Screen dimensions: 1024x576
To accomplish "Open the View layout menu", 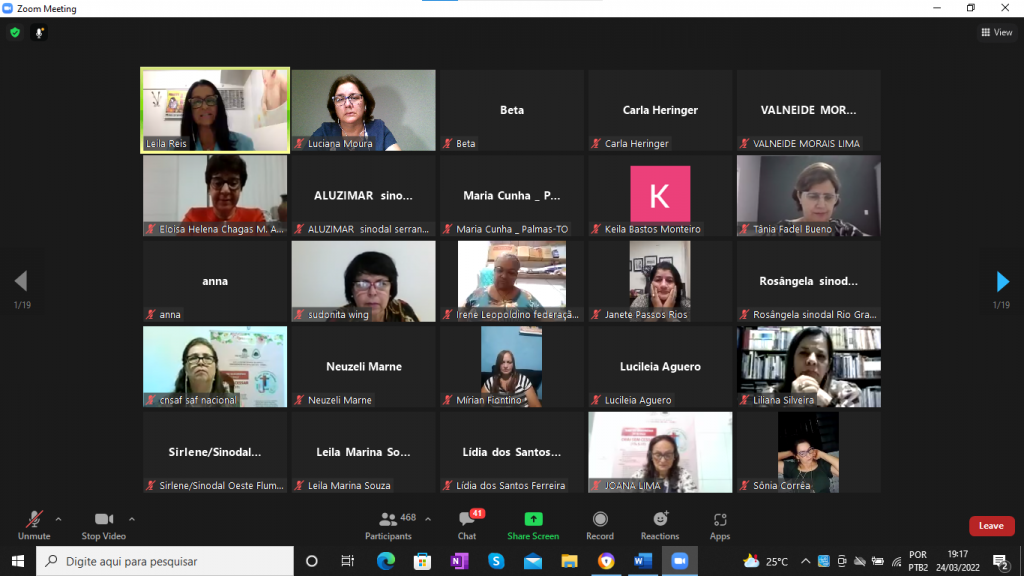I will pos(996,32).
